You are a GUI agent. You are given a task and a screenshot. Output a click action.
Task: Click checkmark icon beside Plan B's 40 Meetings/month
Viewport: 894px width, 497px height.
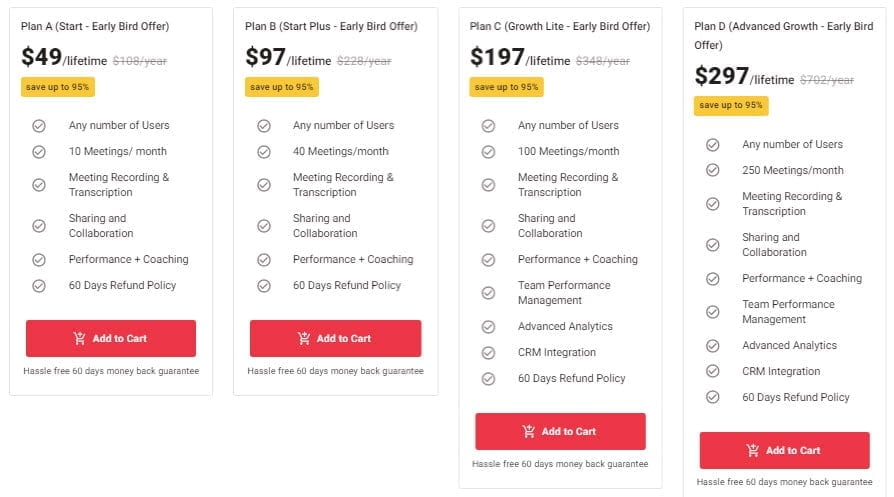[x=264, y=152]
